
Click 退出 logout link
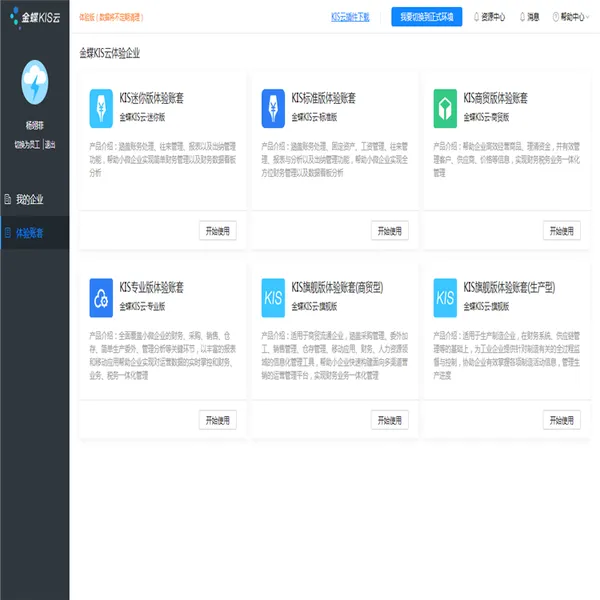(x=50, y=145)
